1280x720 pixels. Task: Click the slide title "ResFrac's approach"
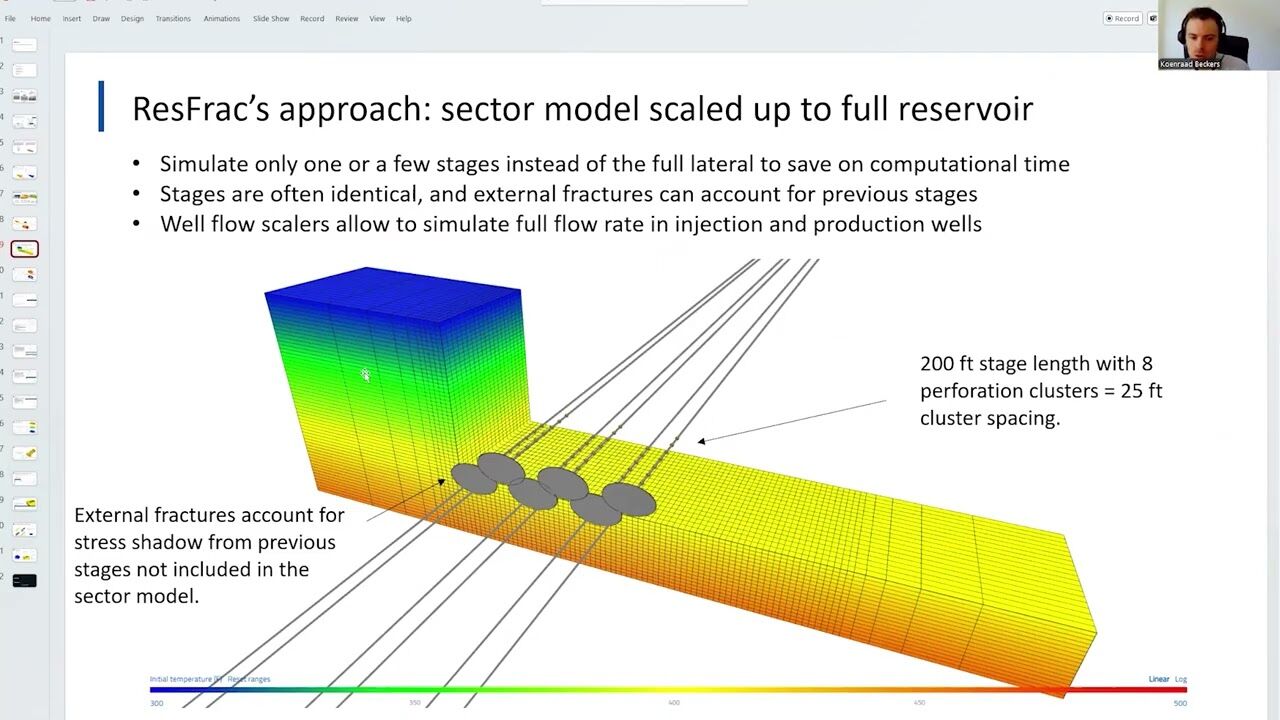tap(582, 108)
